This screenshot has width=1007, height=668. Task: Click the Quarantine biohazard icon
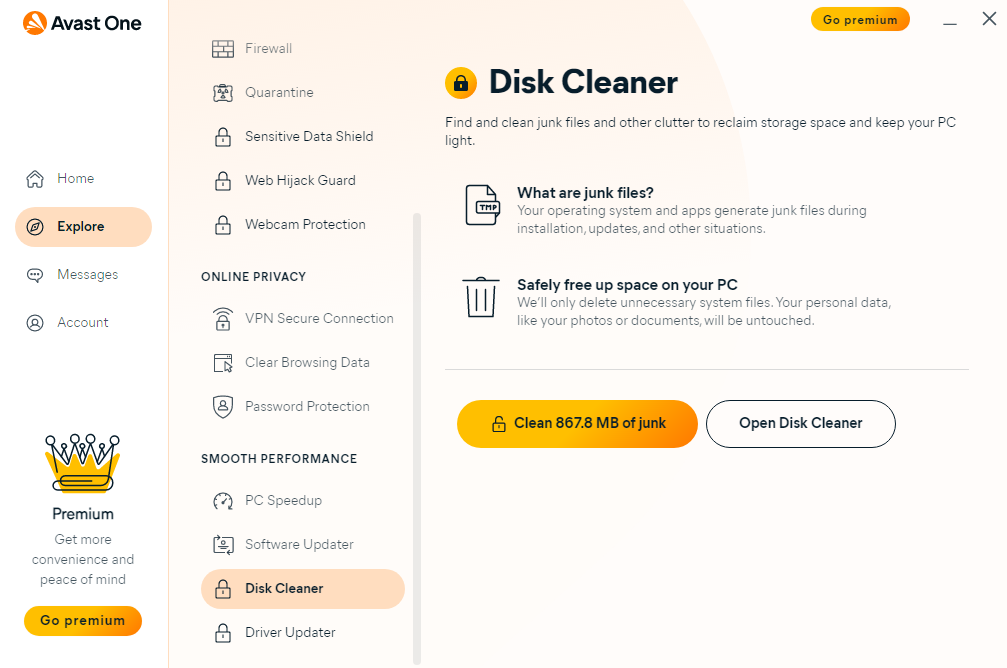coord(223,93)
